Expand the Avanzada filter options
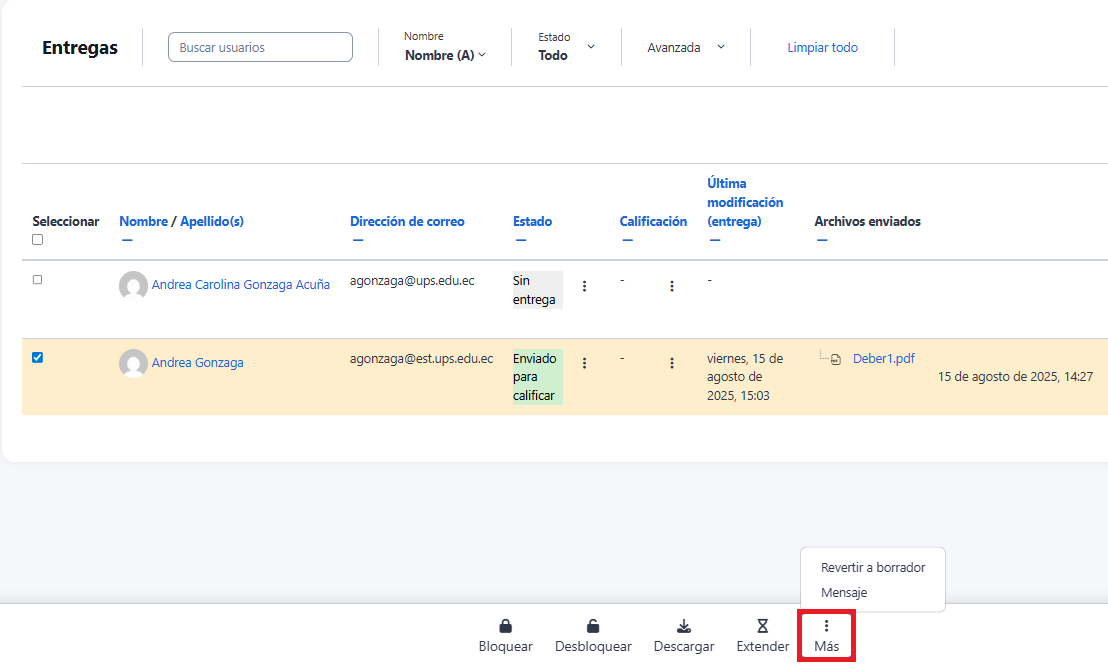Viewport: 1108px width, 669px height. (x=685, y=47)
